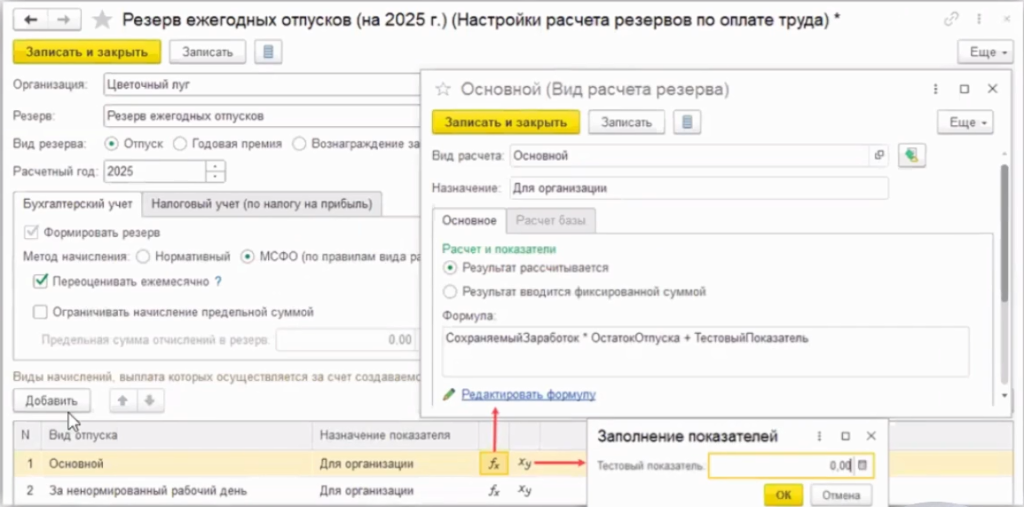Open the report icon in Основной dialog toolbar
1024x507 pixels.
click(x=687, y=122)
